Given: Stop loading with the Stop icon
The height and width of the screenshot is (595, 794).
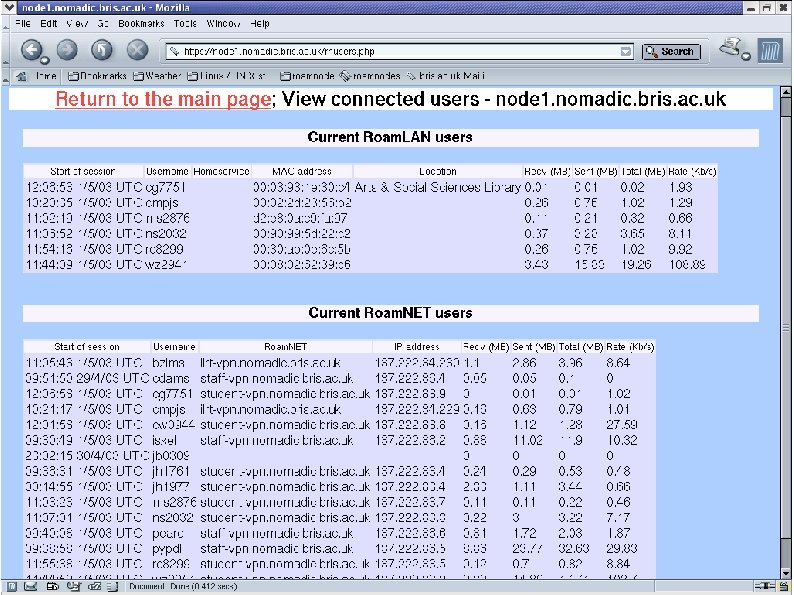Looking at the screenshot, I should click(137, 50).
